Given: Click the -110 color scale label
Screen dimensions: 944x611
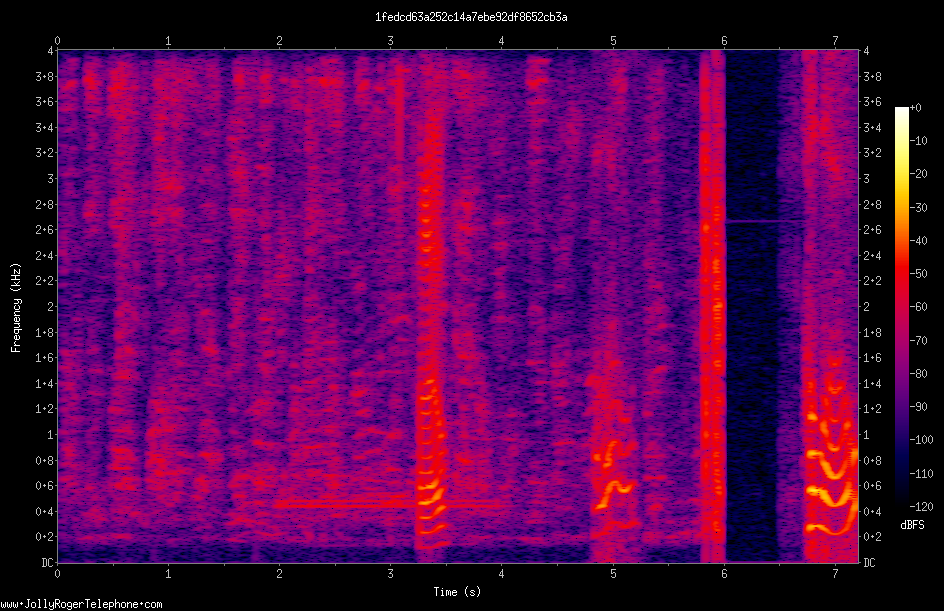Looking at the screenshot, I should click(x=921, y=474).
